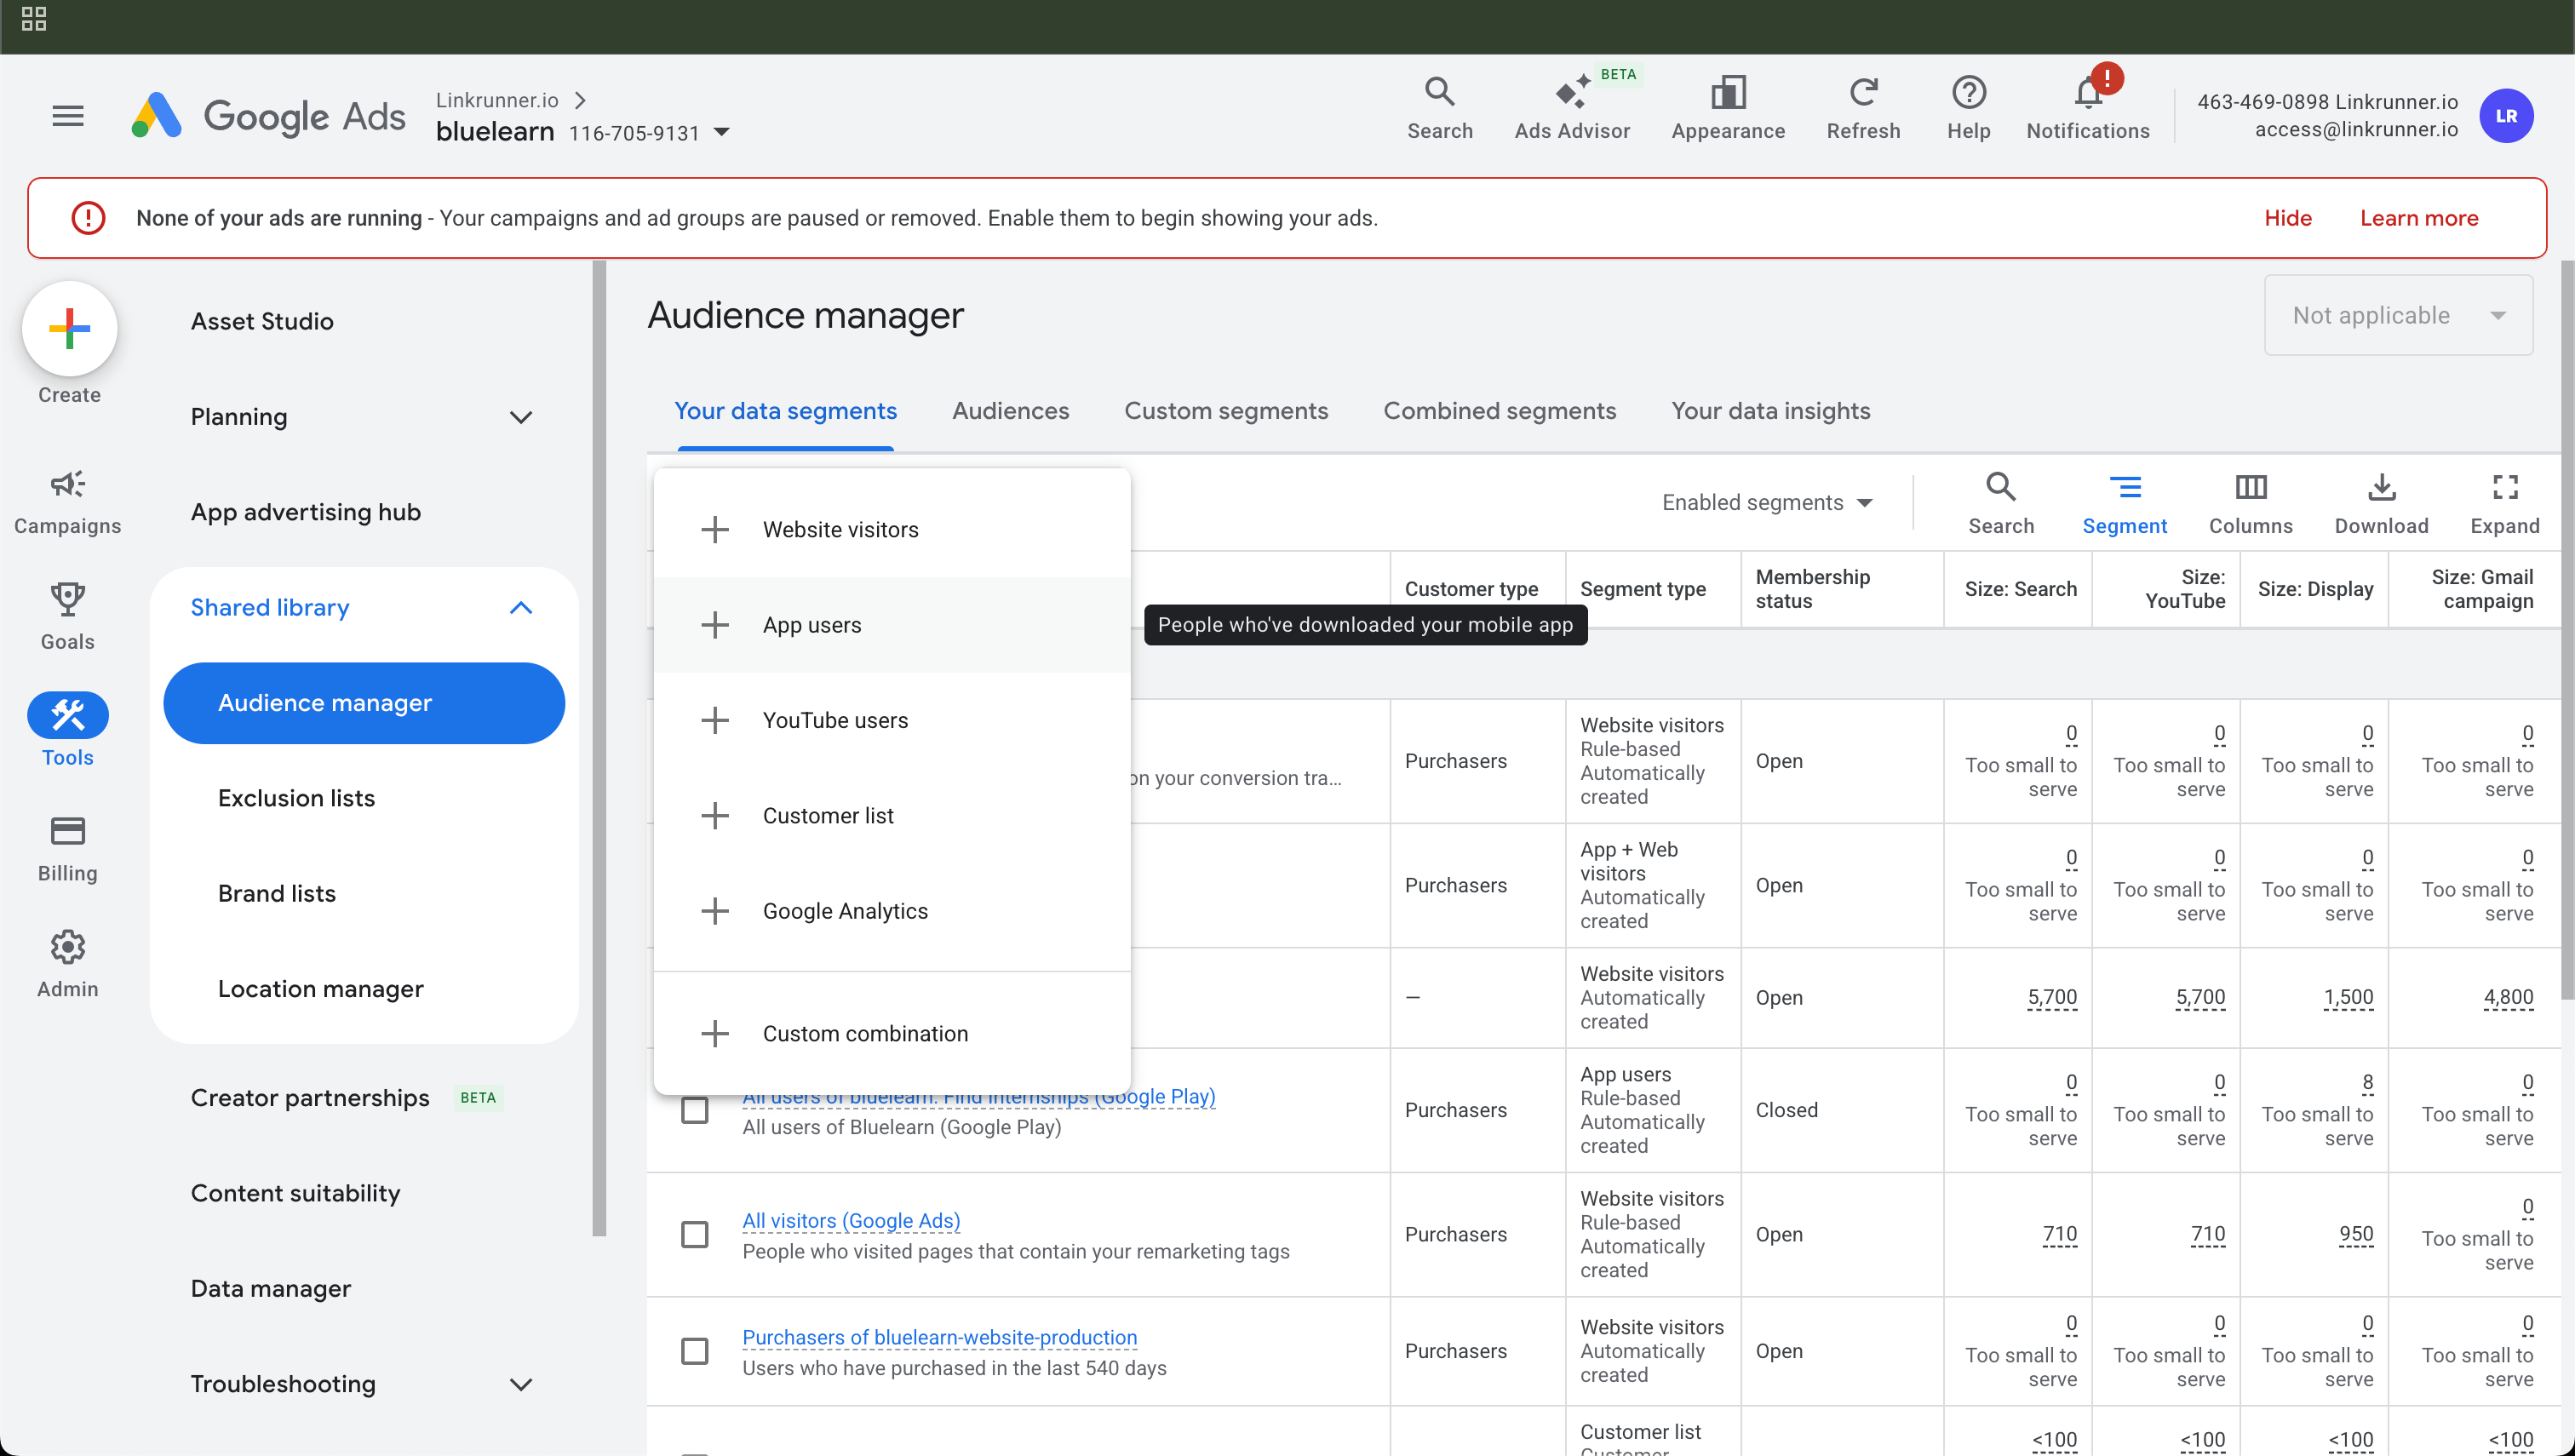
Task: Go to Campaigns in sidebar
Action: click(67, 503)
